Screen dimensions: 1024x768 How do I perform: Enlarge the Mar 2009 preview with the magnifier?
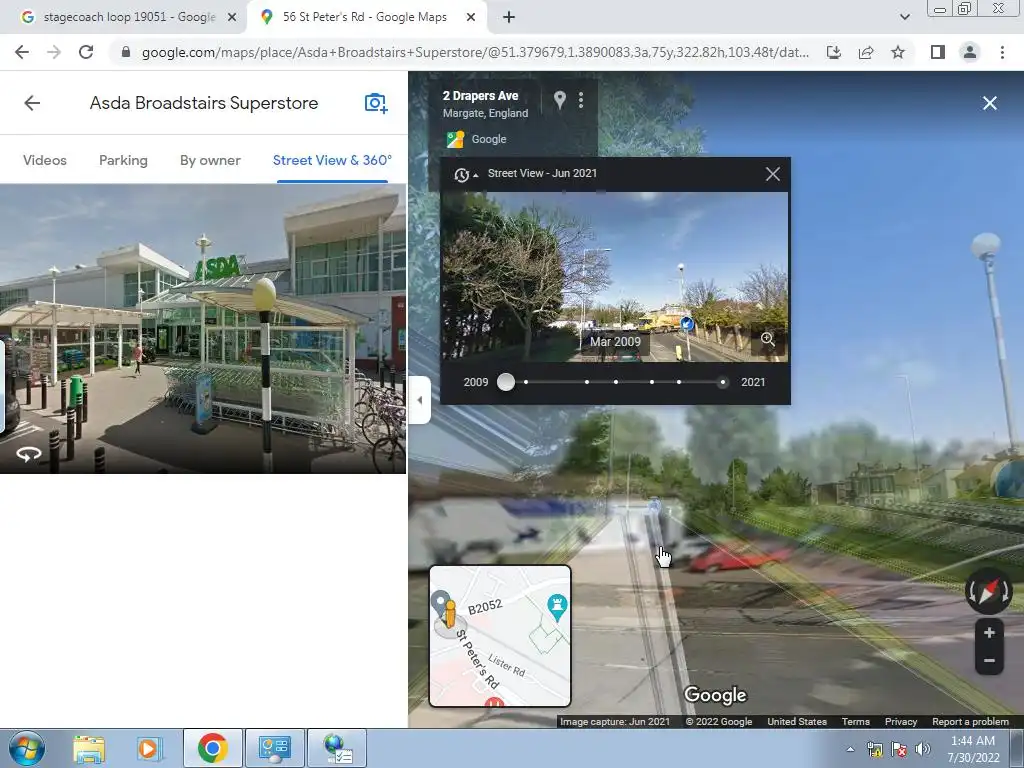point(768,340)
